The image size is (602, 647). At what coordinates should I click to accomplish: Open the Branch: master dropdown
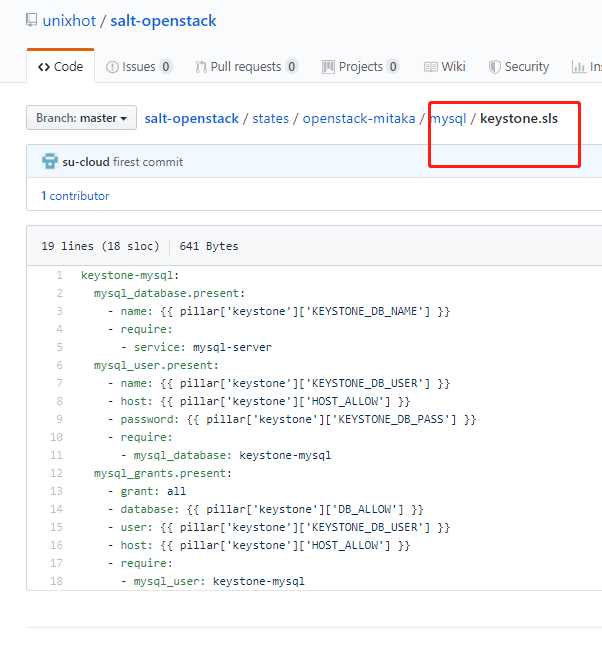click(x=81, y=118)
